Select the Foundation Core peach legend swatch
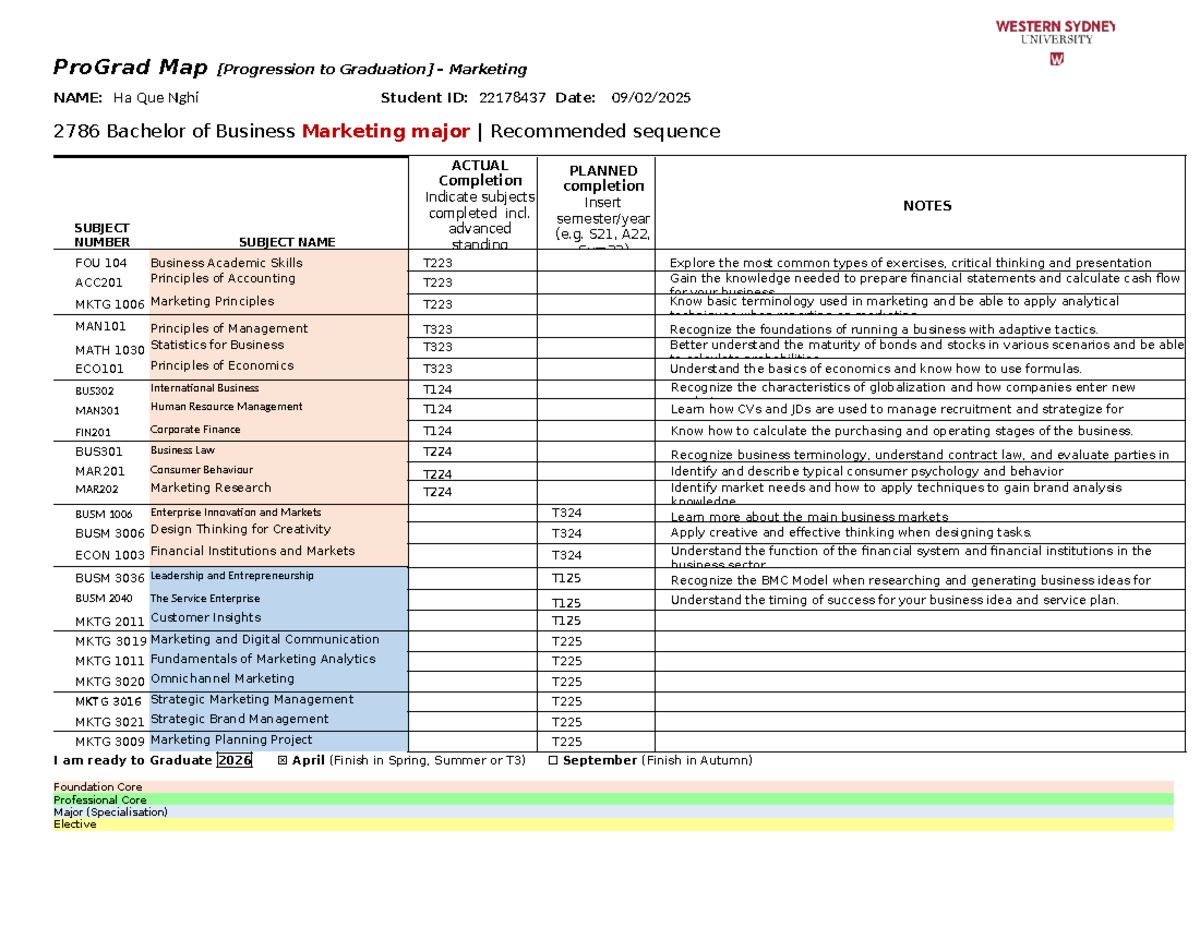The width and height of the screenshot is (1200, 927). [x=400, y=787]
